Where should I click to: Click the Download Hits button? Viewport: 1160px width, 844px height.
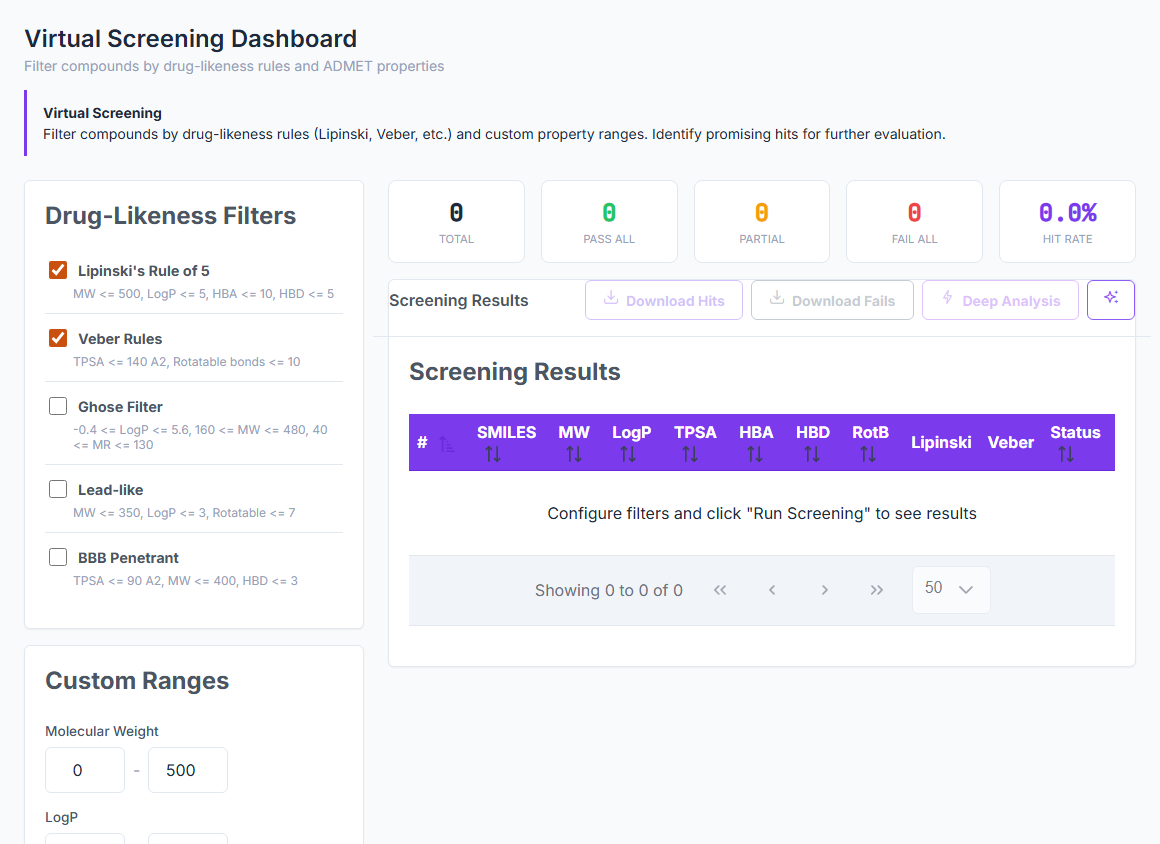click(664, 300)
